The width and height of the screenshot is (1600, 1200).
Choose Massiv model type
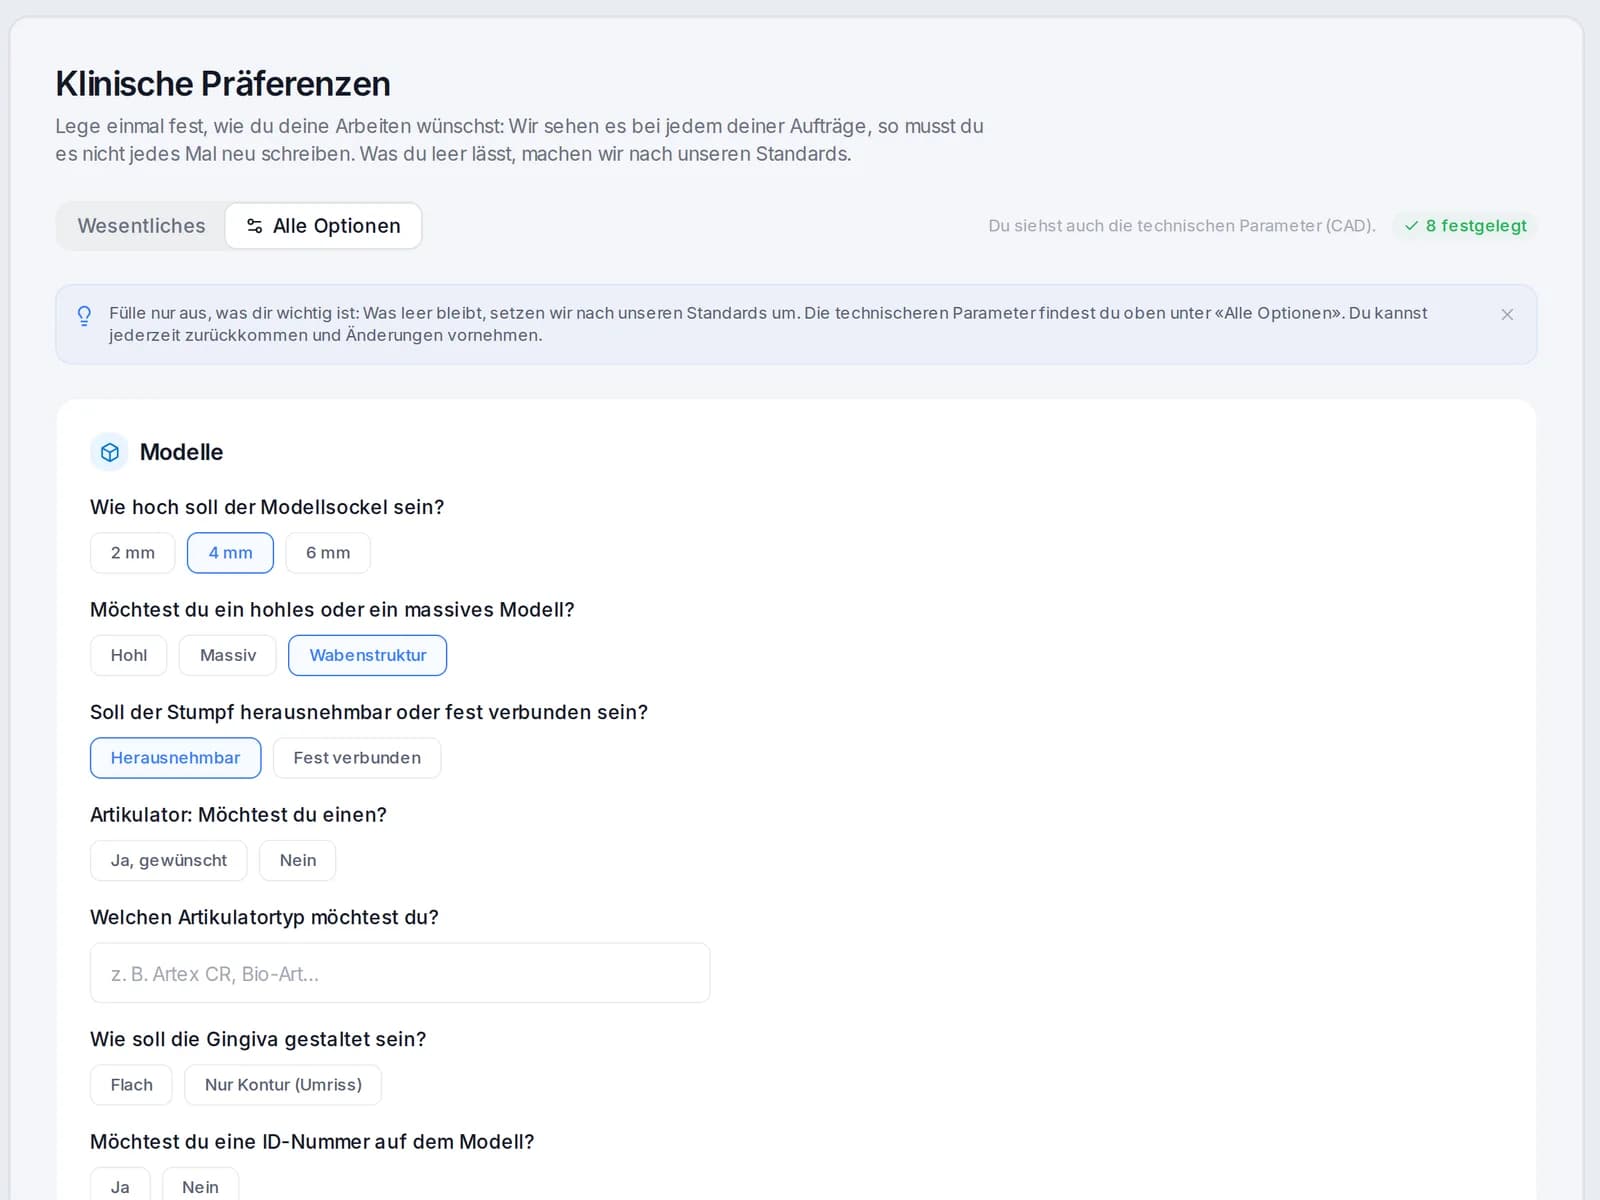[x=228, y=655]
